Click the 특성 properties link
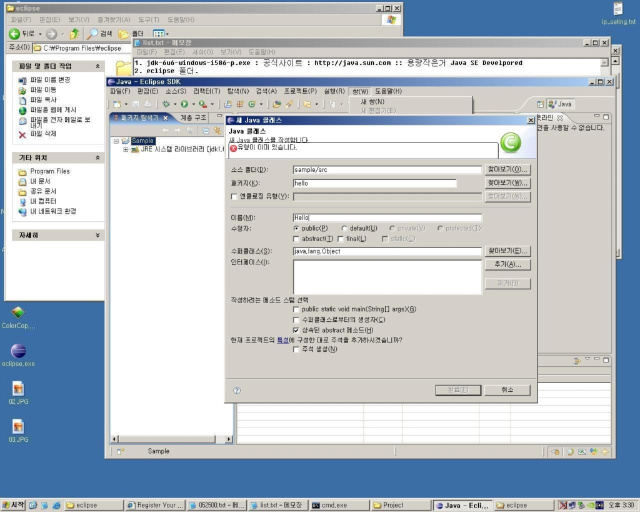Viewport: 640px width, 512px height. tap(282, 340)
